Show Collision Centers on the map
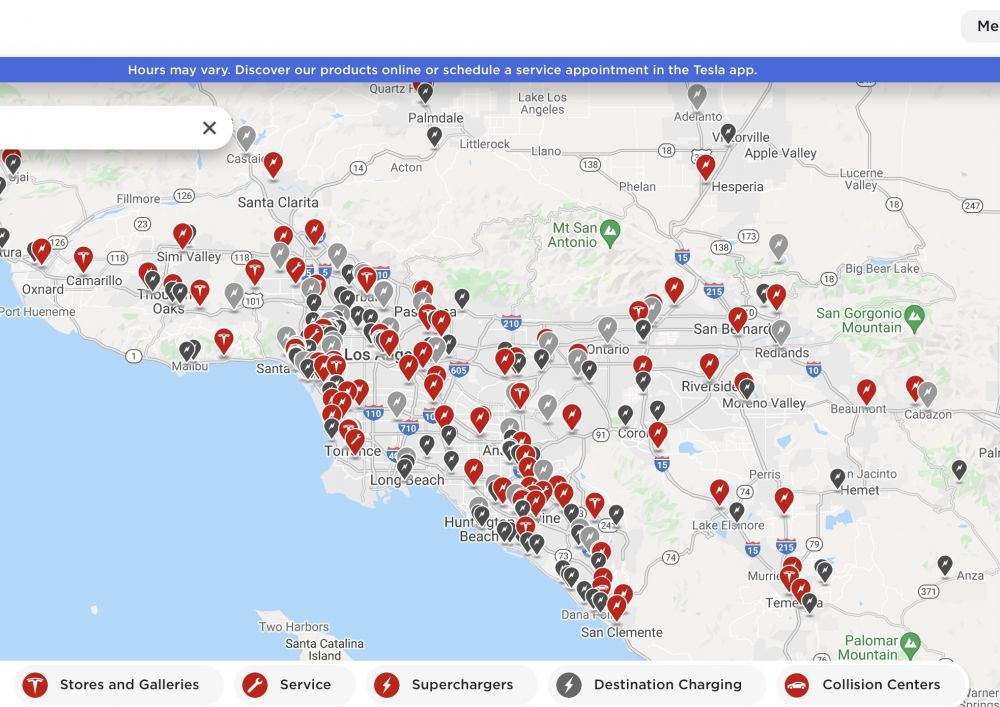The height and width of the screenshot is (707, 1000). [864, 685]
